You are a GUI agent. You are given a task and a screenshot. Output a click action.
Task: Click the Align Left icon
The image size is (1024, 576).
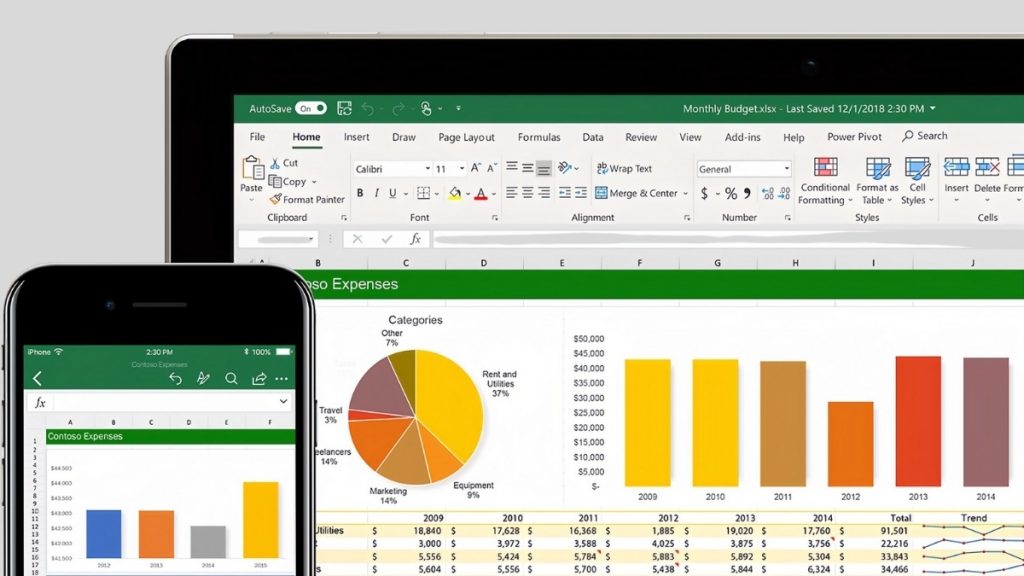pyautogui.click(x=512, y=193)
